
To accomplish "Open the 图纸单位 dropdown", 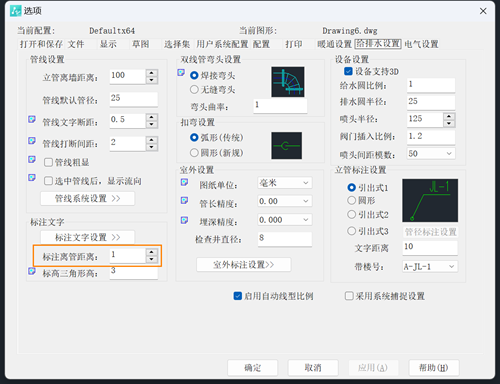I will 285,183.
